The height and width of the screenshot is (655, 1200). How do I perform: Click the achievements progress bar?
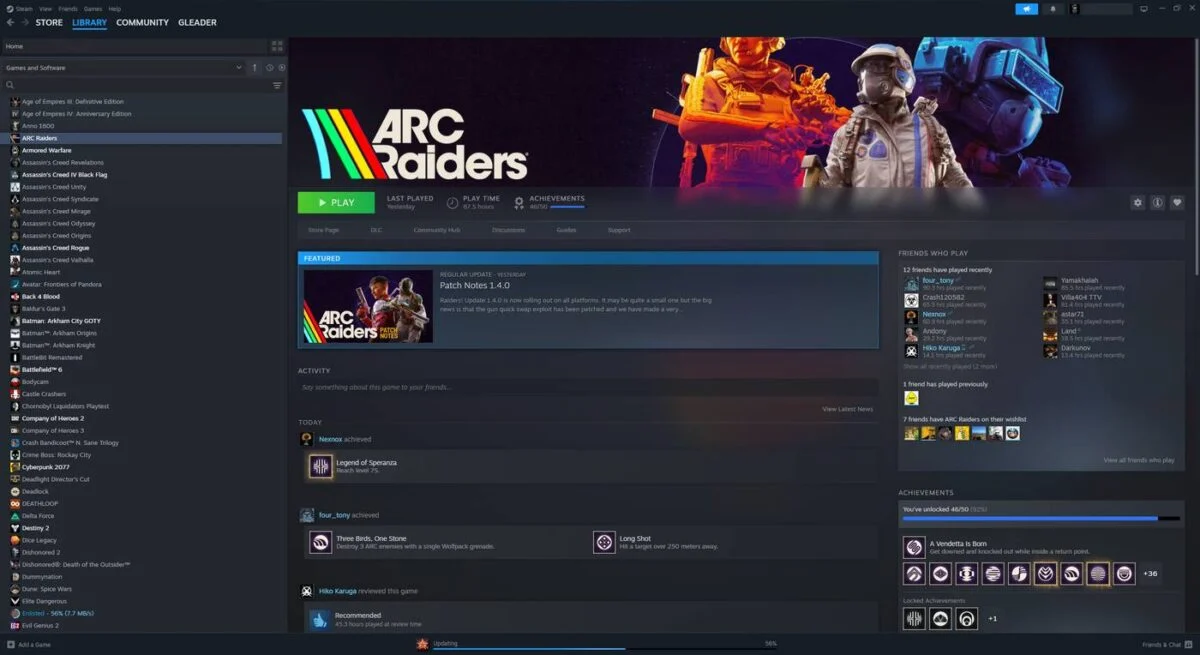(1040, 518)
